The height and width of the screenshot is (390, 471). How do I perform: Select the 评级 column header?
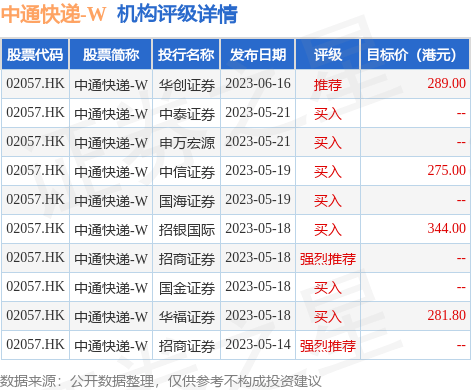[328, 54]
